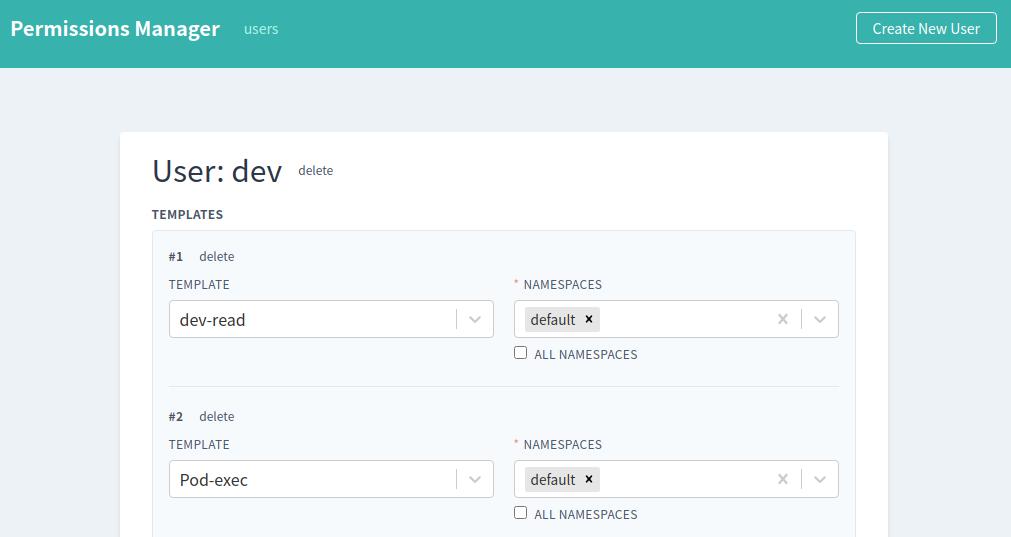Clear all namespaces in template #1
1011x537 pixels.
tap(783, 319)
